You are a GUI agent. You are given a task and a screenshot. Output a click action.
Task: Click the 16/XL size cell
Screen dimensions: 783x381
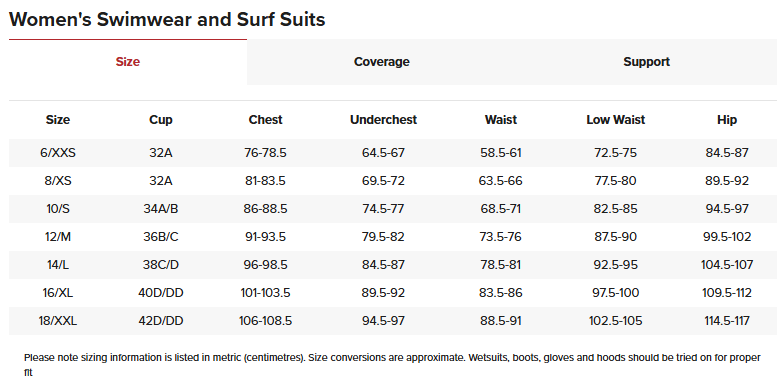58,293
